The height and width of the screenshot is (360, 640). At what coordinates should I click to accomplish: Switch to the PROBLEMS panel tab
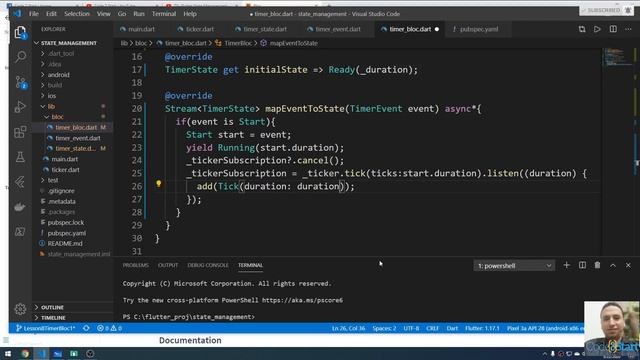click(136, 265)
